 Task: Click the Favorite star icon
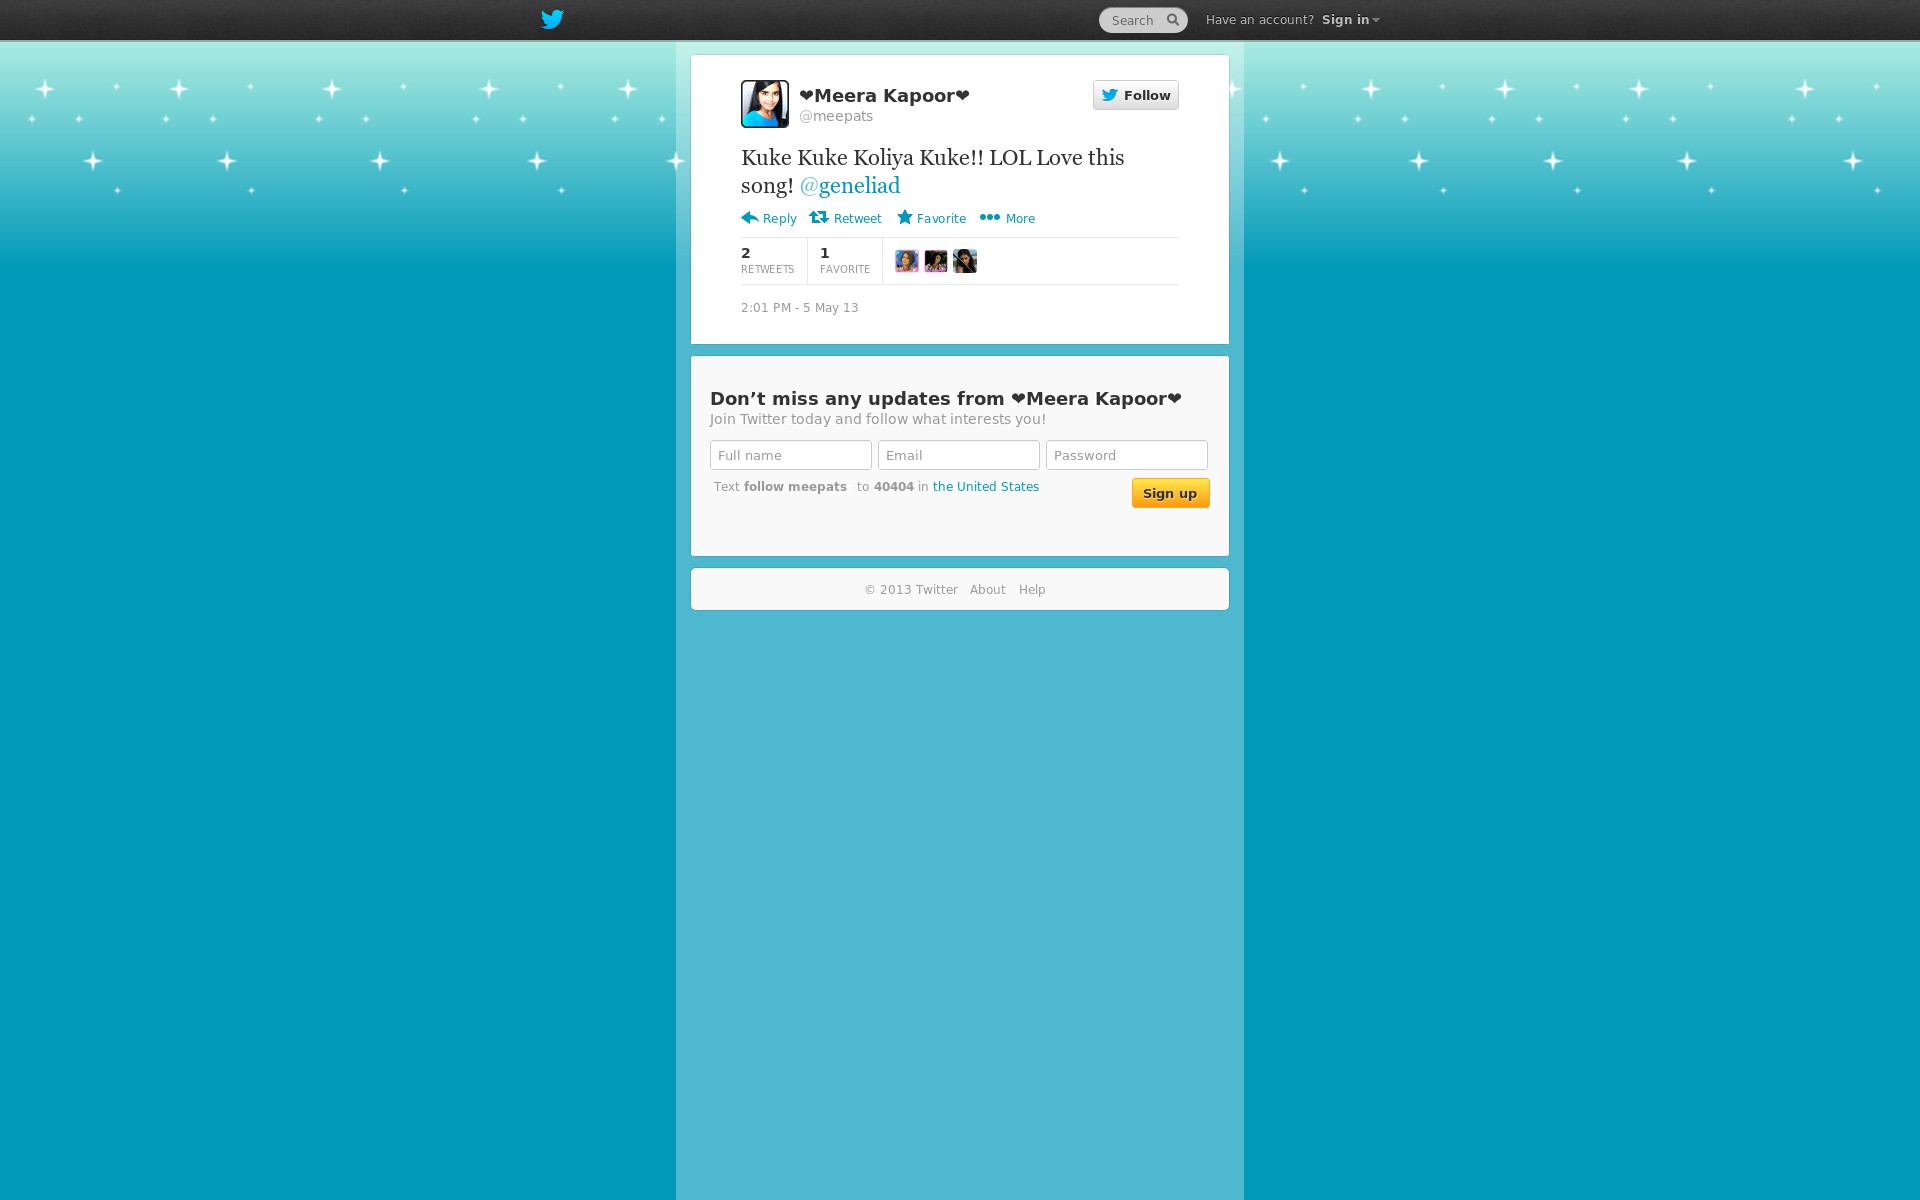(x=905, y=217)
